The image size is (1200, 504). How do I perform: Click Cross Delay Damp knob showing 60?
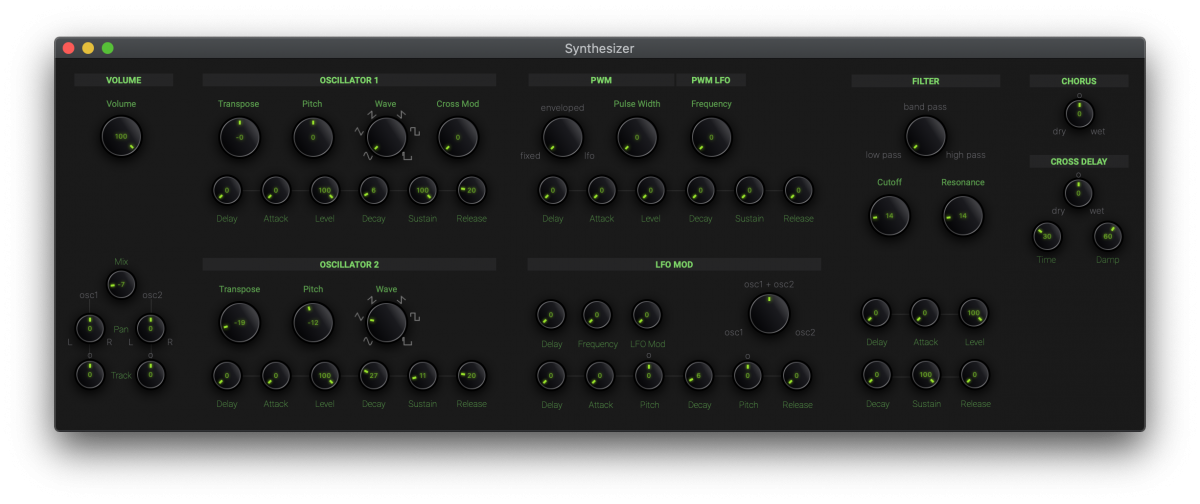click(x=1108, y=236)
